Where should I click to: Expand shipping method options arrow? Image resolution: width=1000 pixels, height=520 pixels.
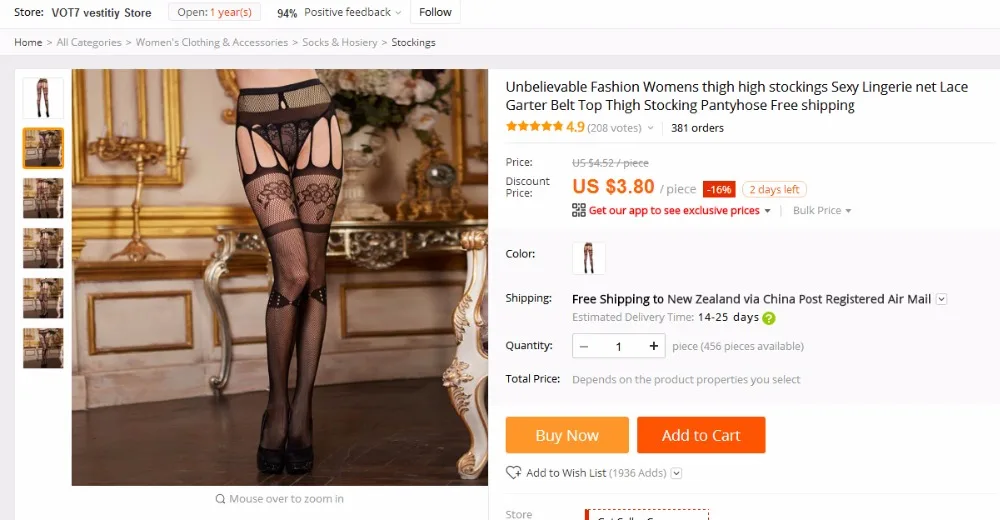pos(941,299)
